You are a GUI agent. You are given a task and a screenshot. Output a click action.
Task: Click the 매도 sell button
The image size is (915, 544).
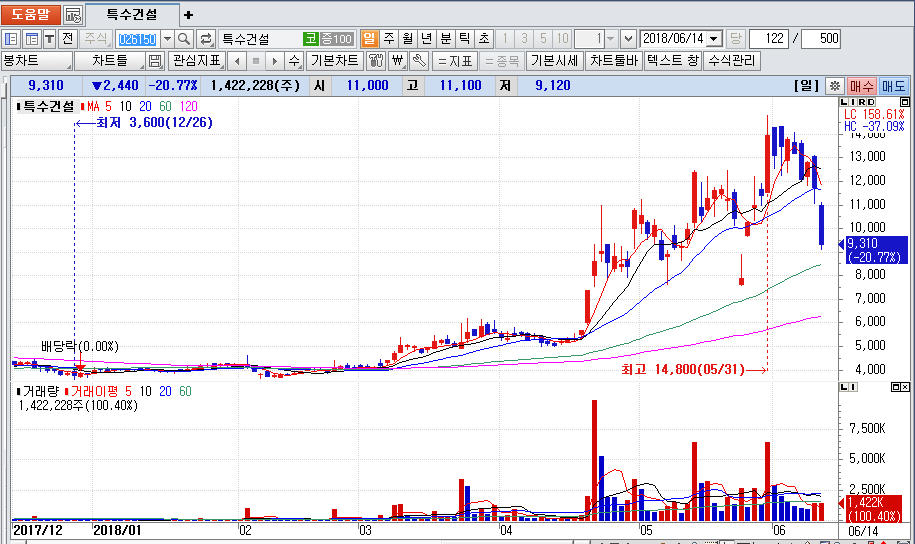pos(893,86)
